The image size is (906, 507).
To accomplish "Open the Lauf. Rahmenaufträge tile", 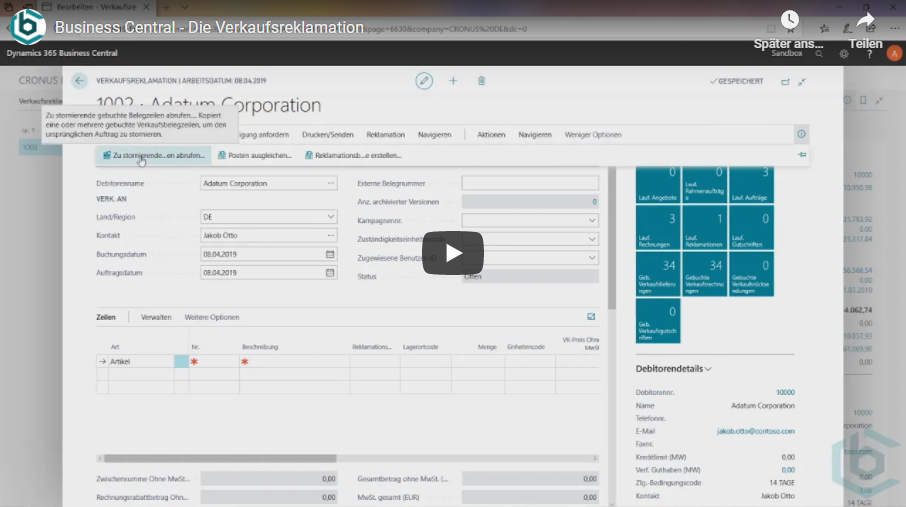I will pos(705,184).
